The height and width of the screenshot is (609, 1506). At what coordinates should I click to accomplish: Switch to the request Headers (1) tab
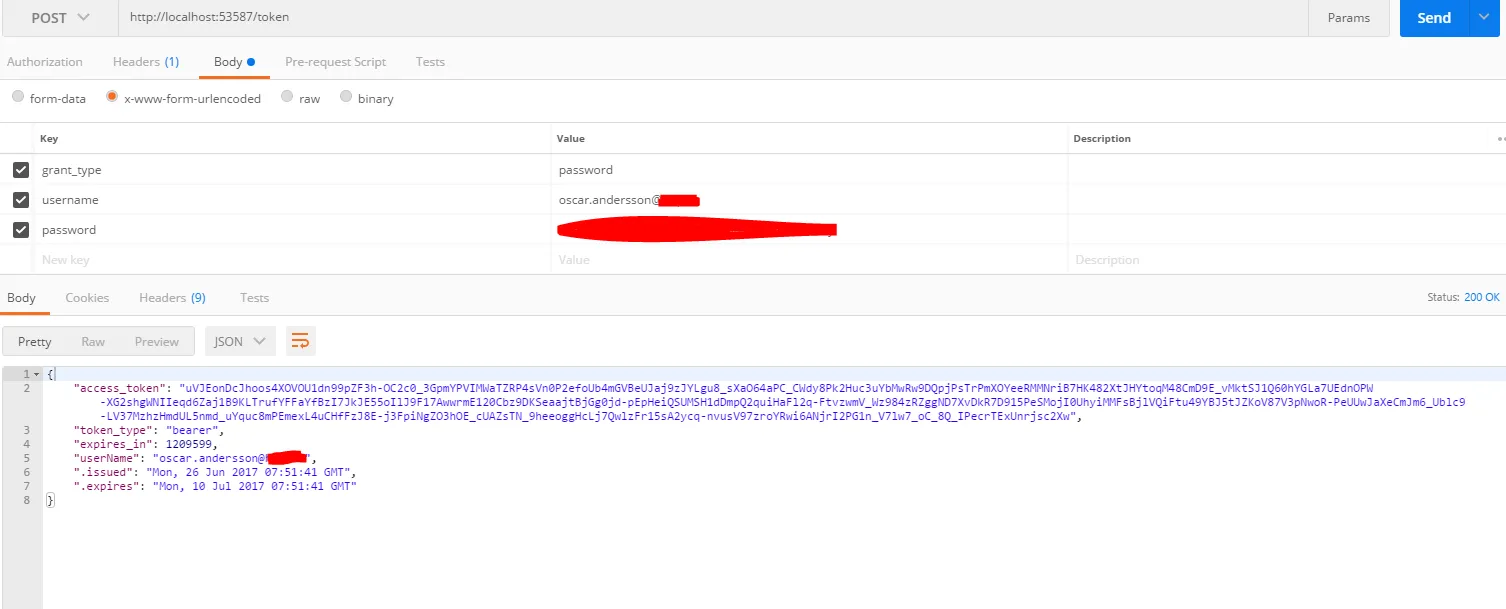pos(146,62)
